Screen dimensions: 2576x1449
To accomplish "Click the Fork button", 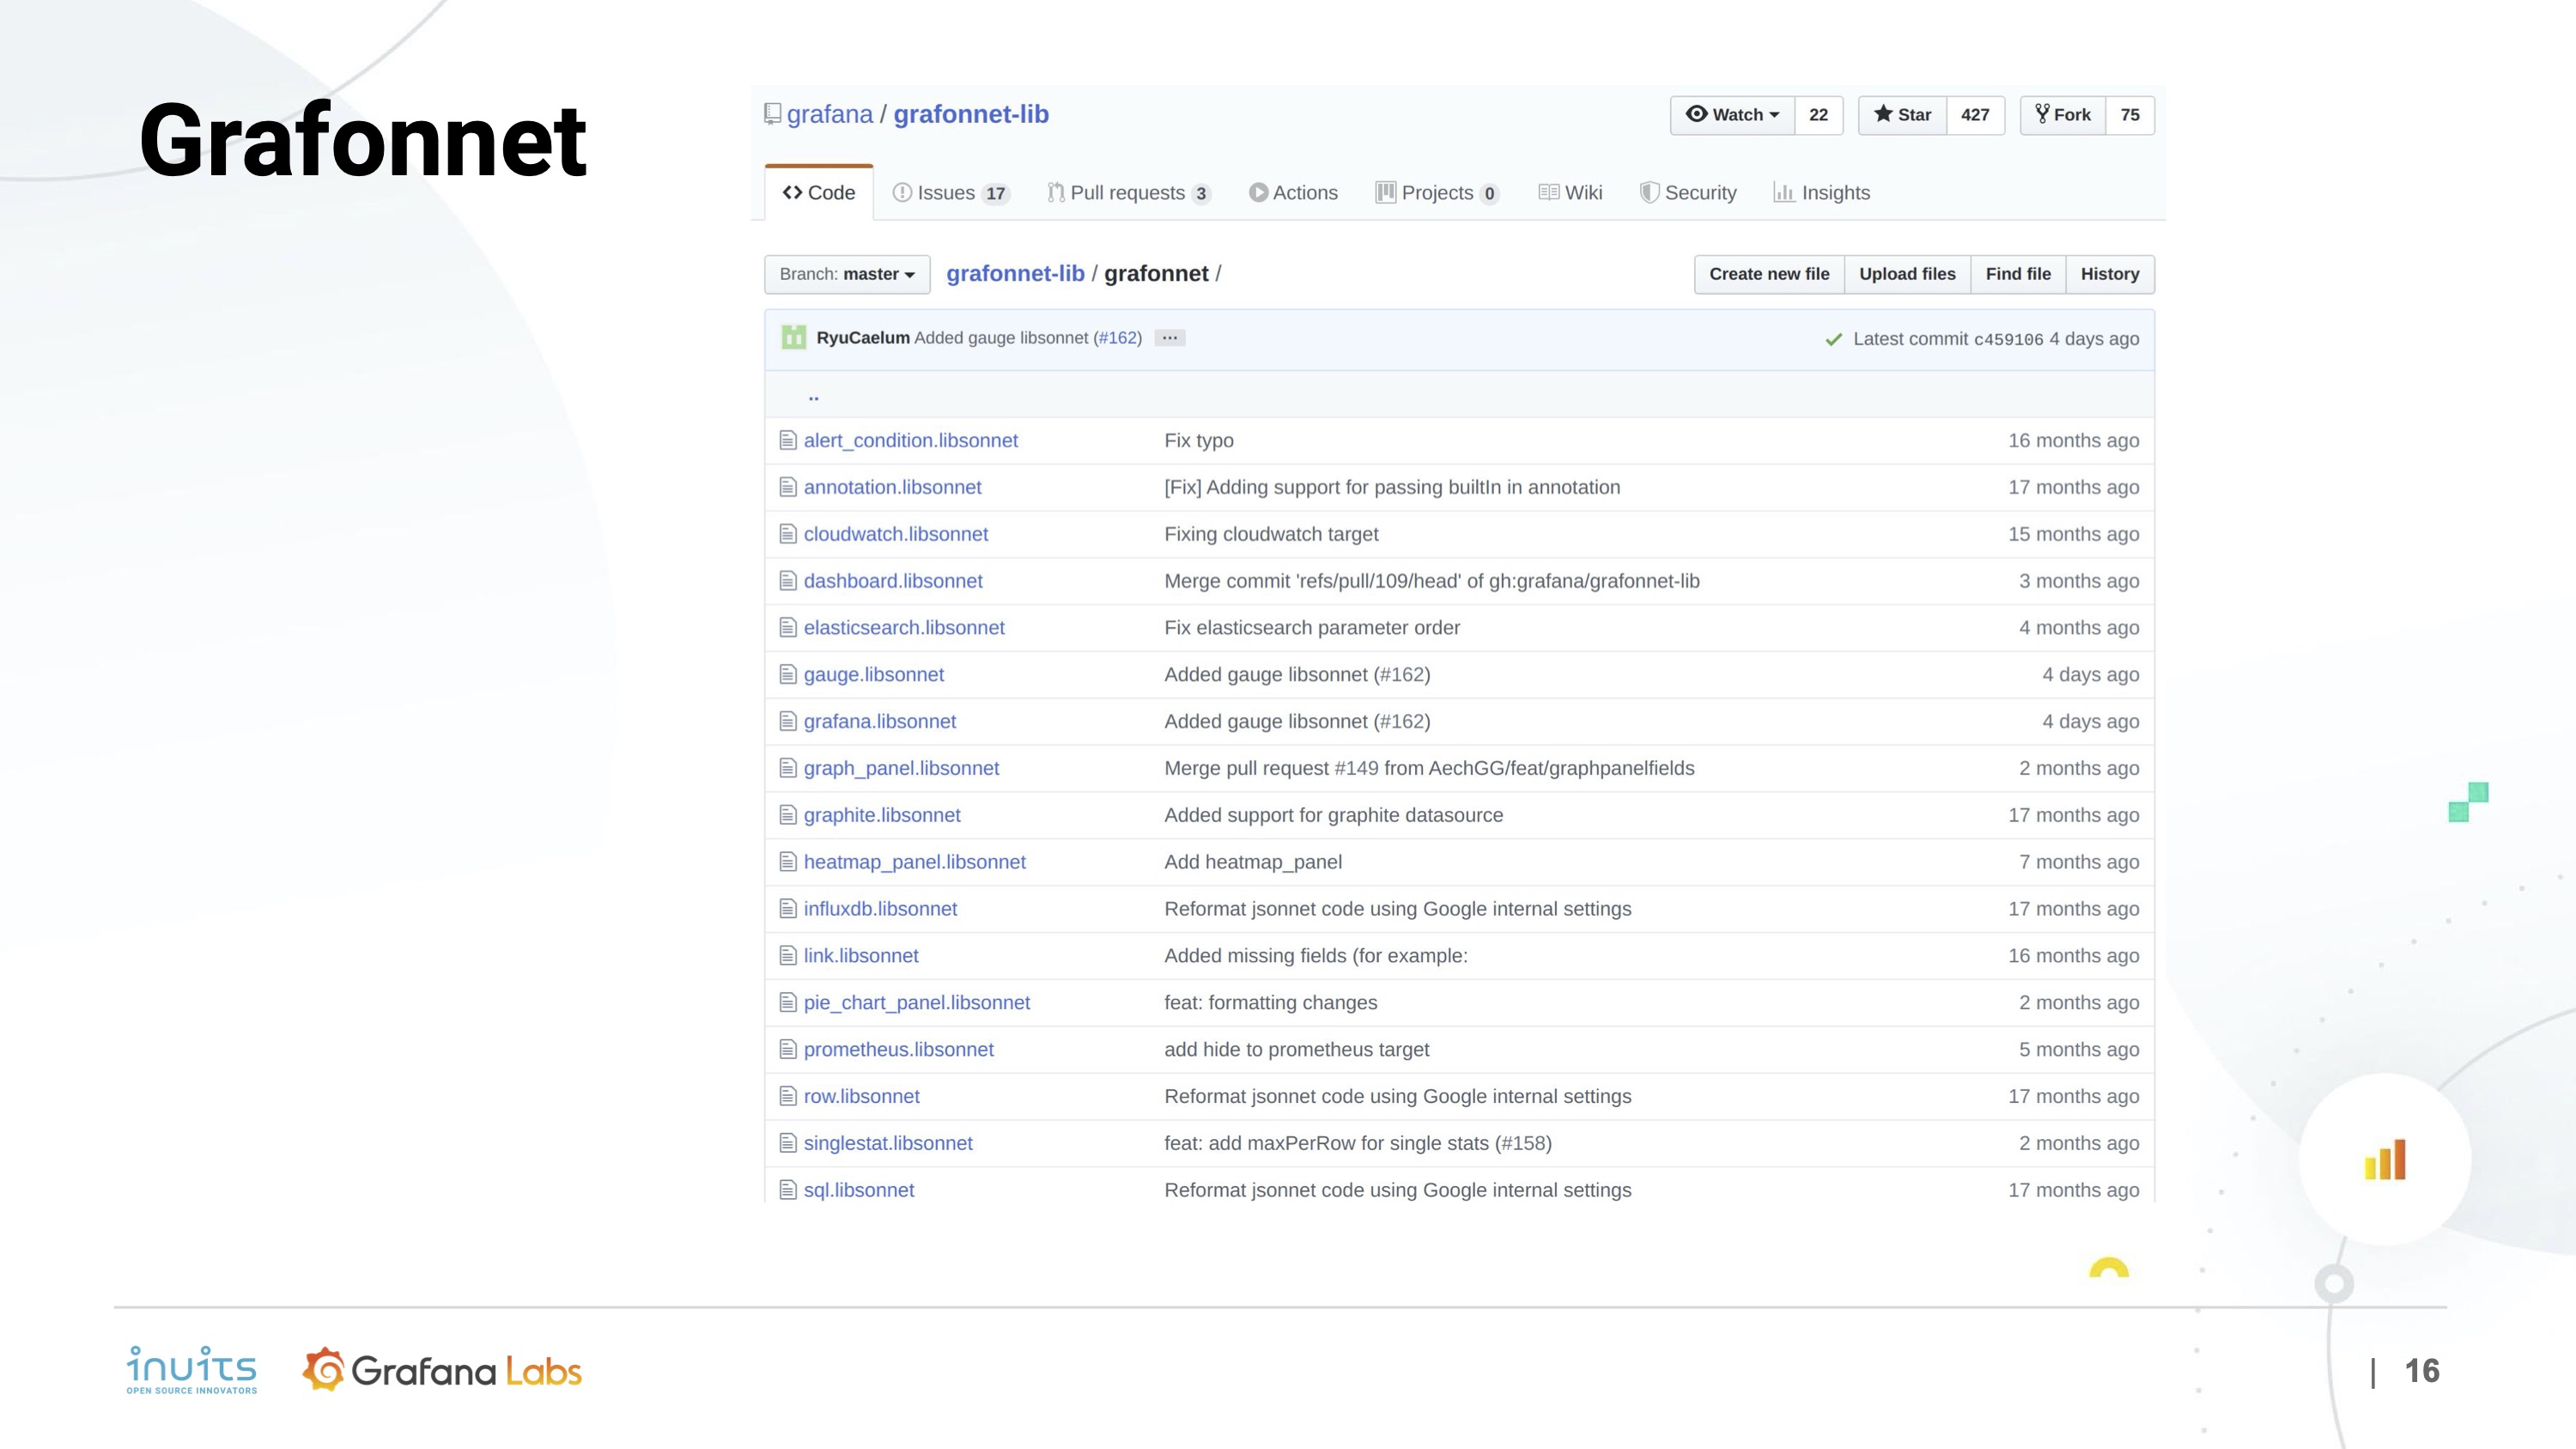I will pos(2062,115).
